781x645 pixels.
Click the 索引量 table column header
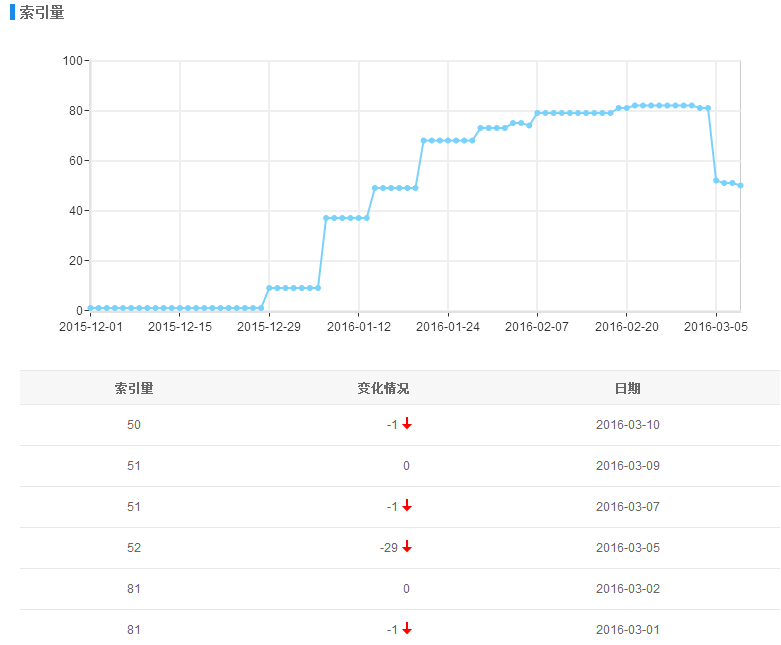pos(134,388)
